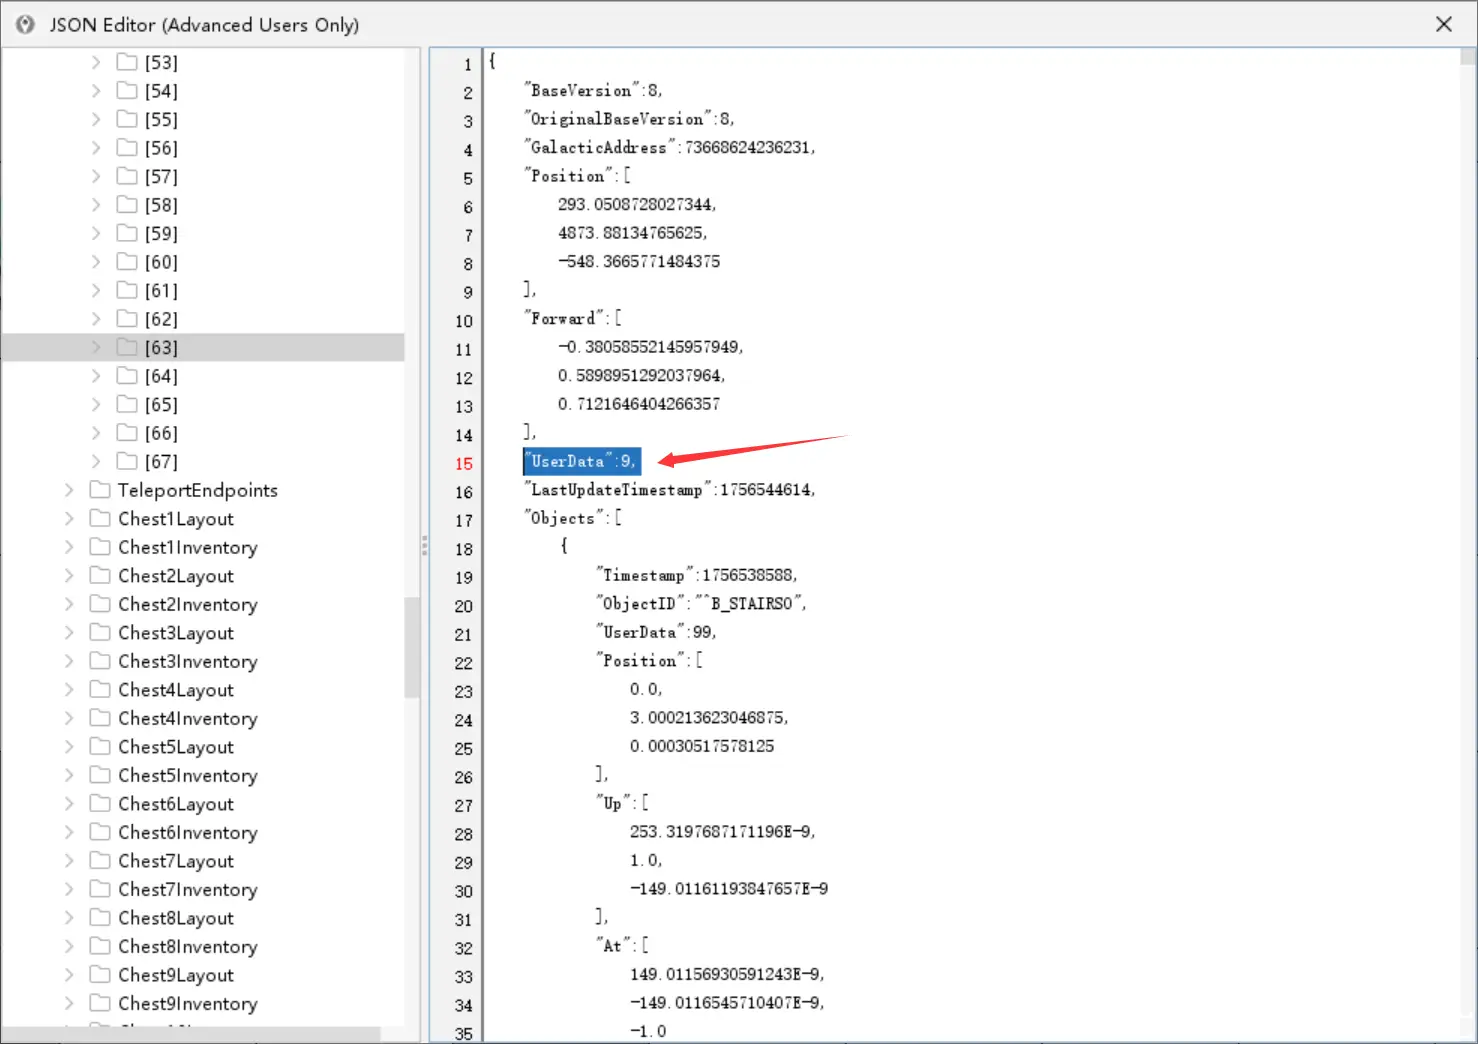Screen dimensions: 1478x1044
Task: Expand the TeleportEndpoints node
Action: 69,490
